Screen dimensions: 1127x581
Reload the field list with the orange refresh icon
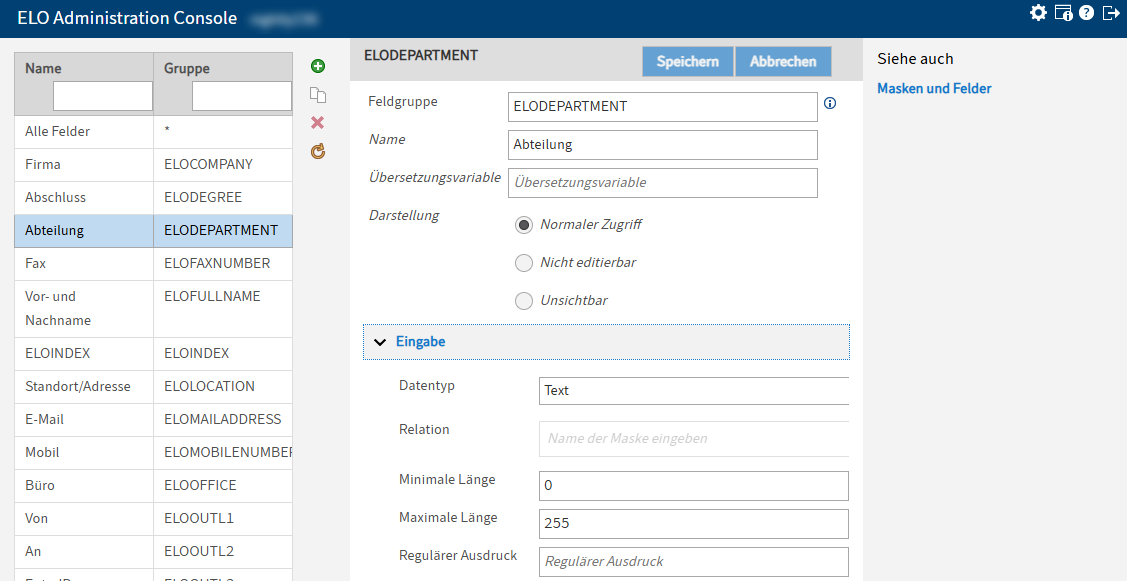(318, 151)
